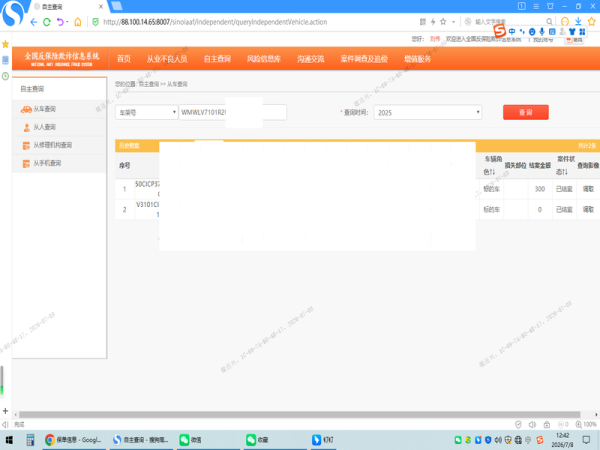This screenshot has height=450, width=600.
Task: Toggle punctuation mode on Sogou IME bar
Action: (x=522, y=32)
